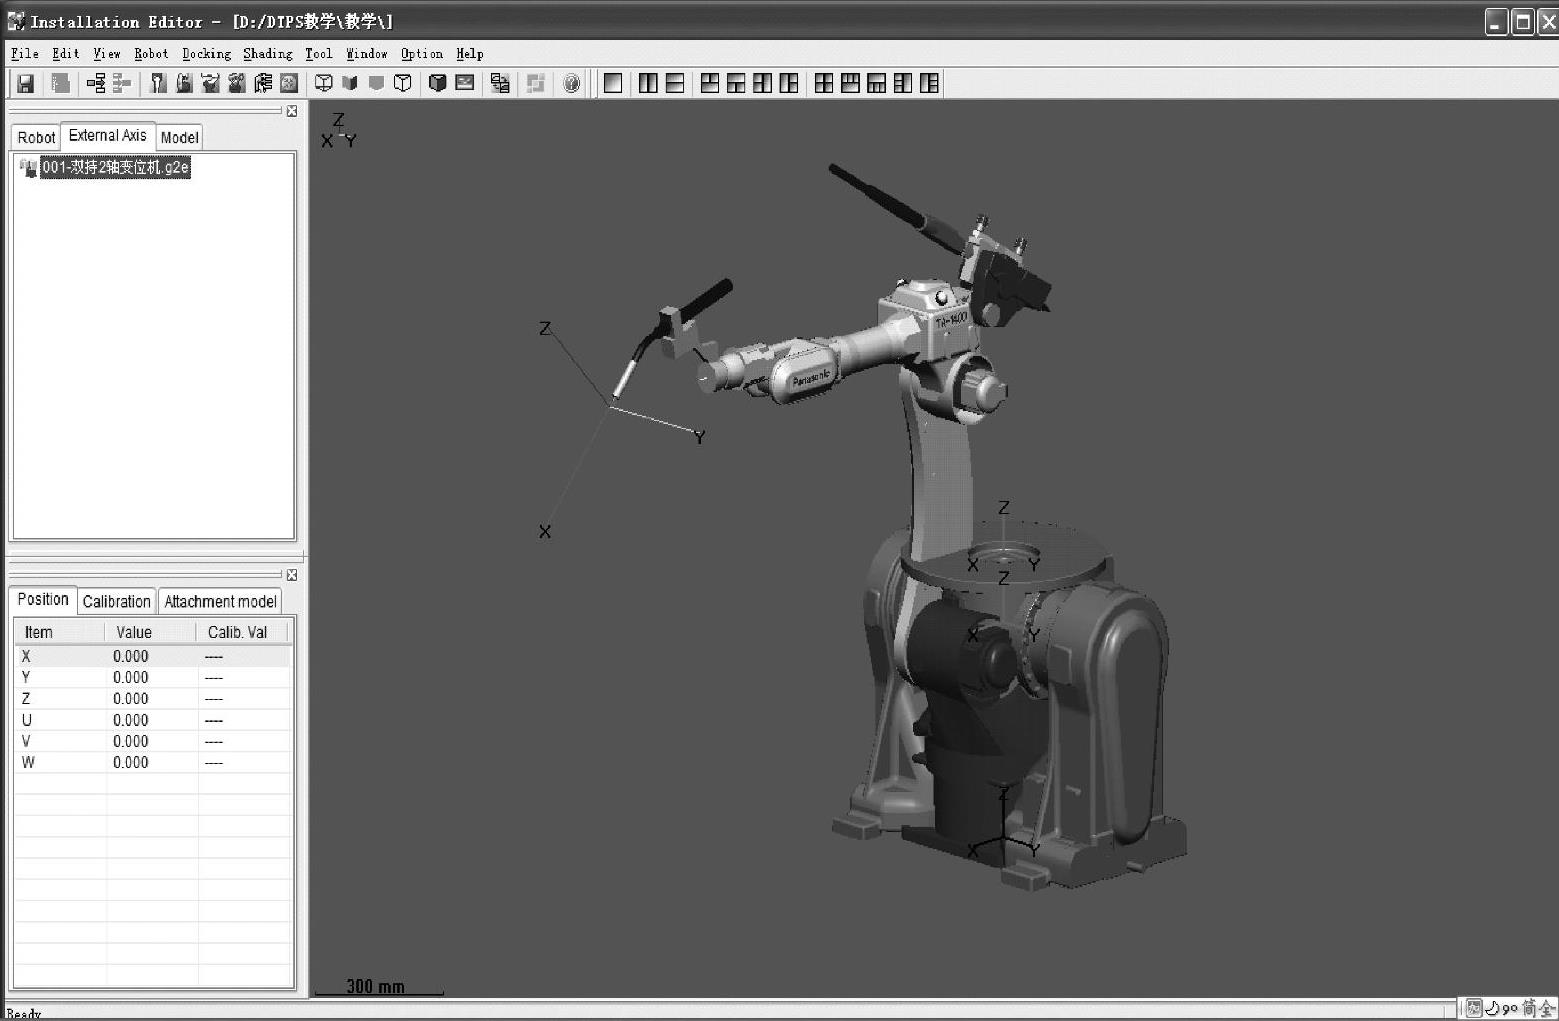
Task: Switch to the Model tab
Action: pos(179,138)
